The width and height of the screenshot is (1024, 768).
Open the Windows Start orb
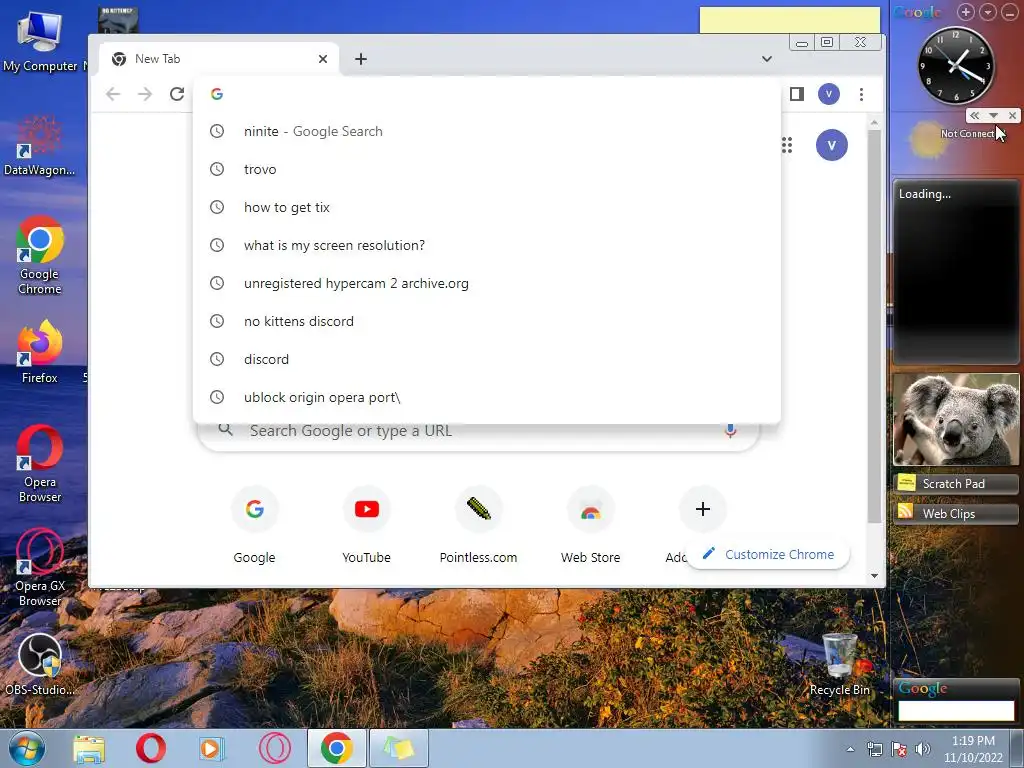pyautogui.click(x=26, y=748)
